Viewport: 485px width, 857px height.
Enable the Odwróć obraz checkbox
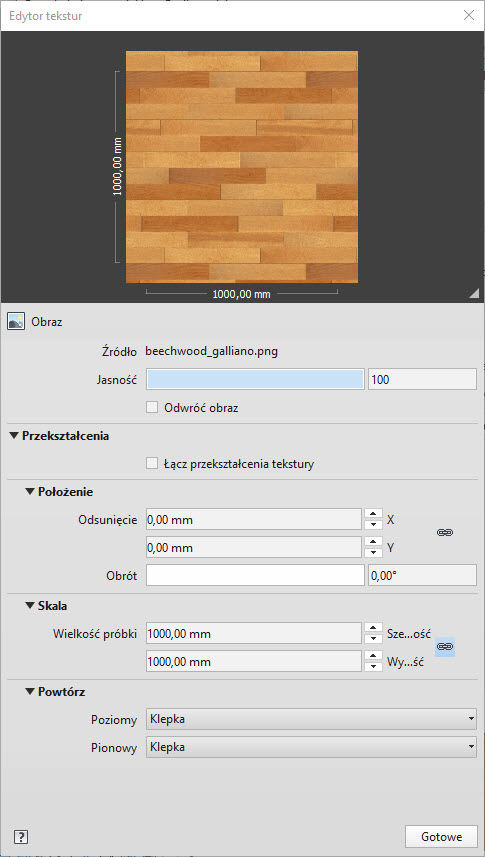(x=152, y=407)
